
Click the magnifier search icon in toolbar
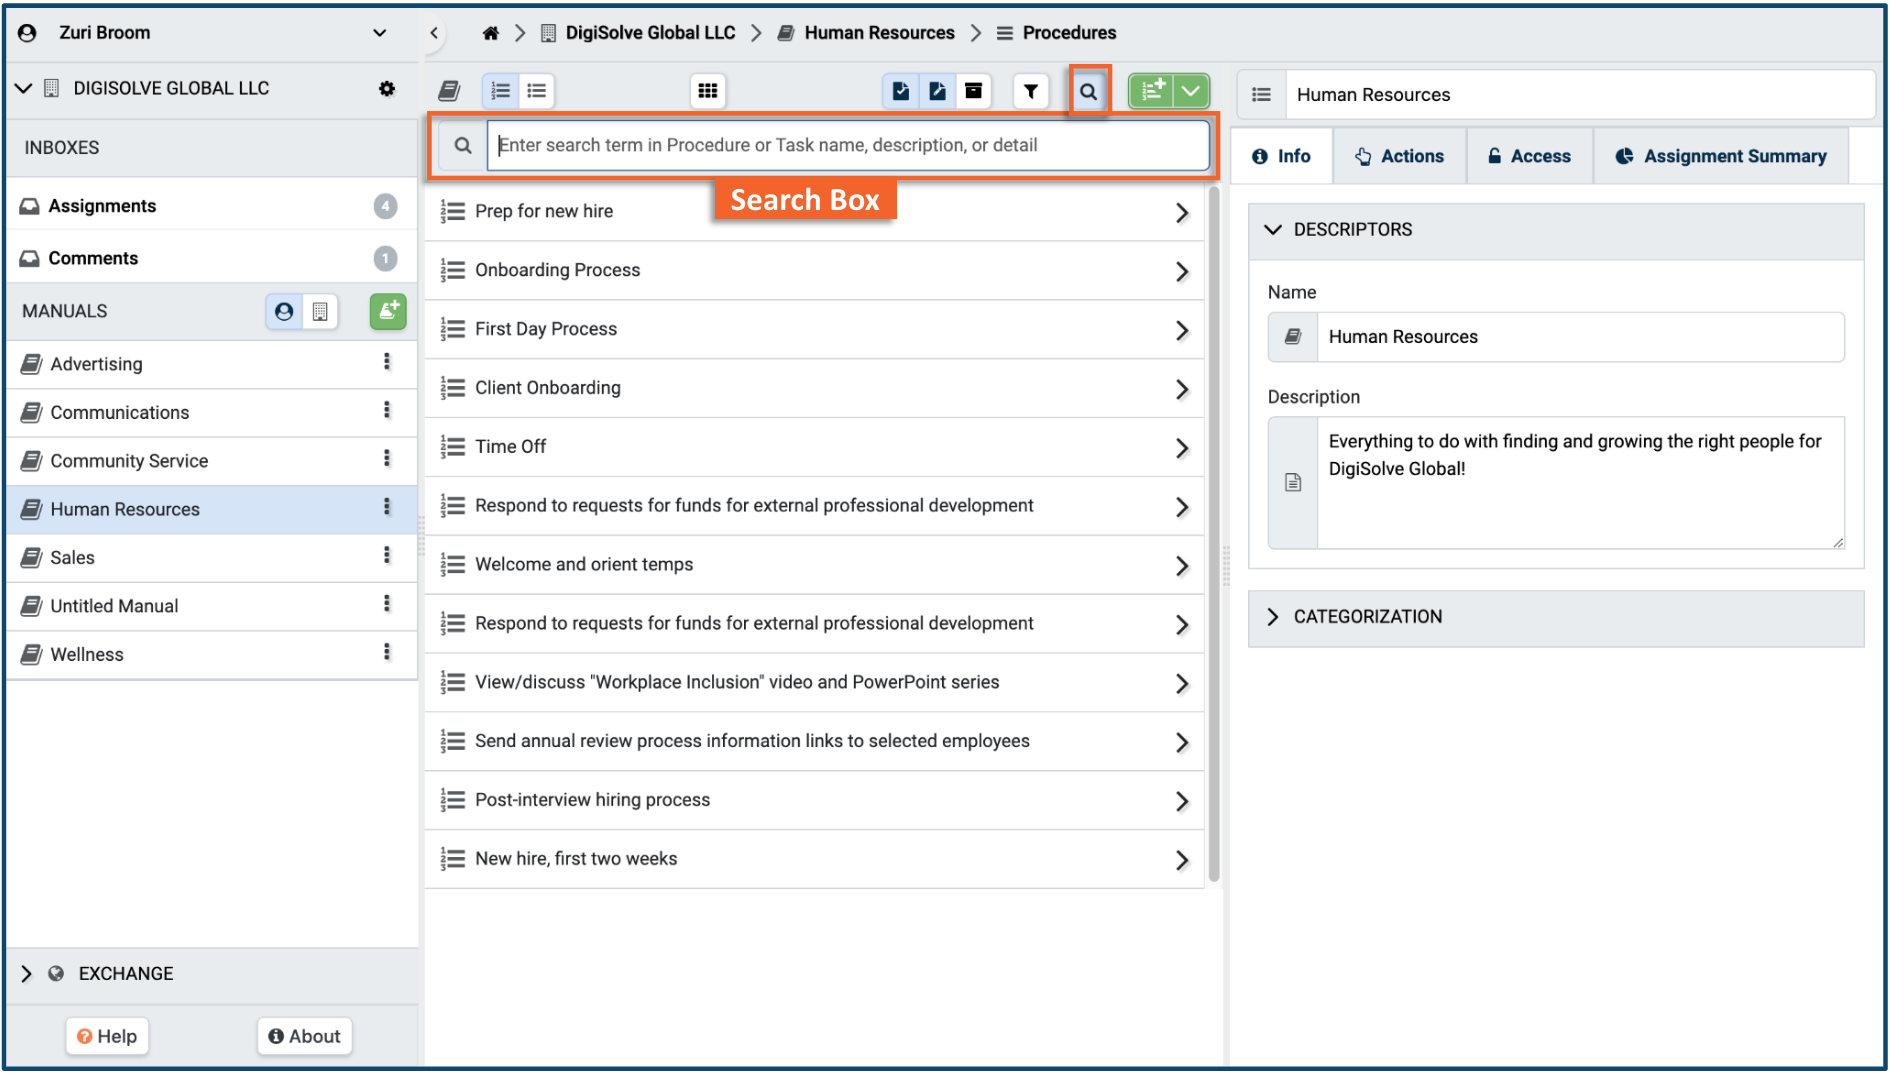(x=1088, y=91)
